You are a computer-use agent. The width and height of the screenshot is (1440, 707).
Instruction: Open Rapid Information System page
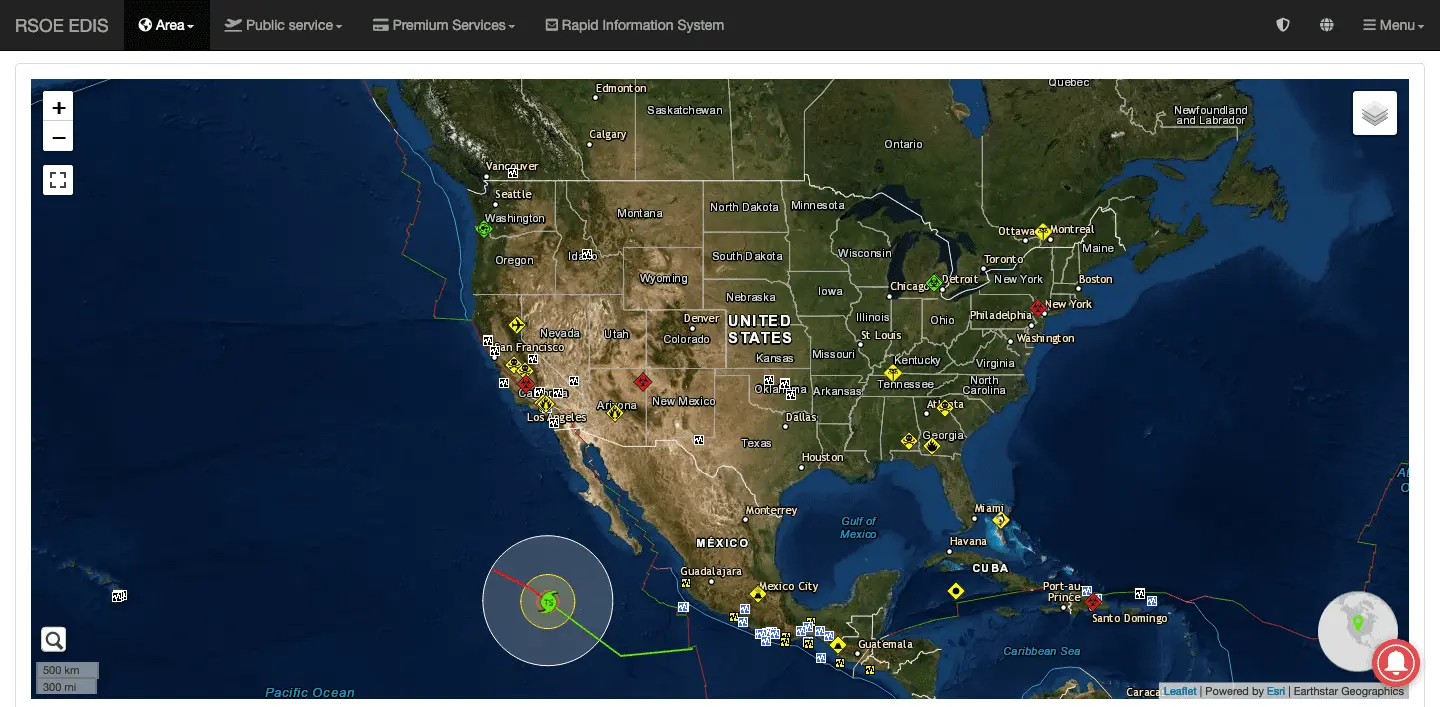[x=634, y=25]
